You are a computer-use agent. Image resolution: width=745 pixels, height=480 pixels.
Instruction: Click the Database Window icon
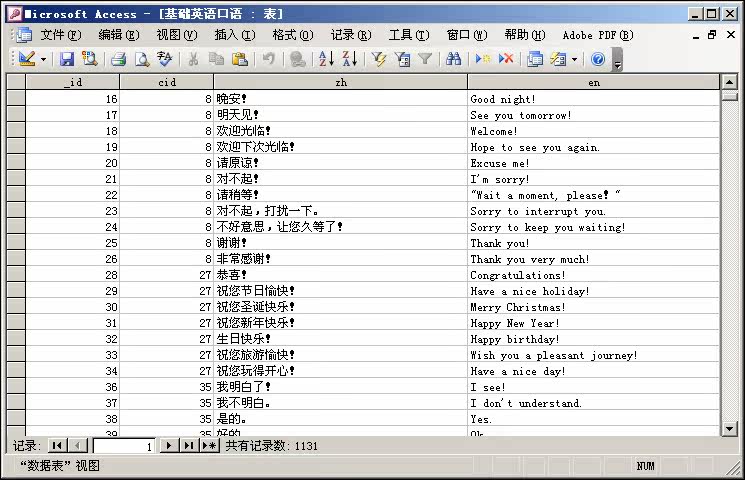(535, 59)
